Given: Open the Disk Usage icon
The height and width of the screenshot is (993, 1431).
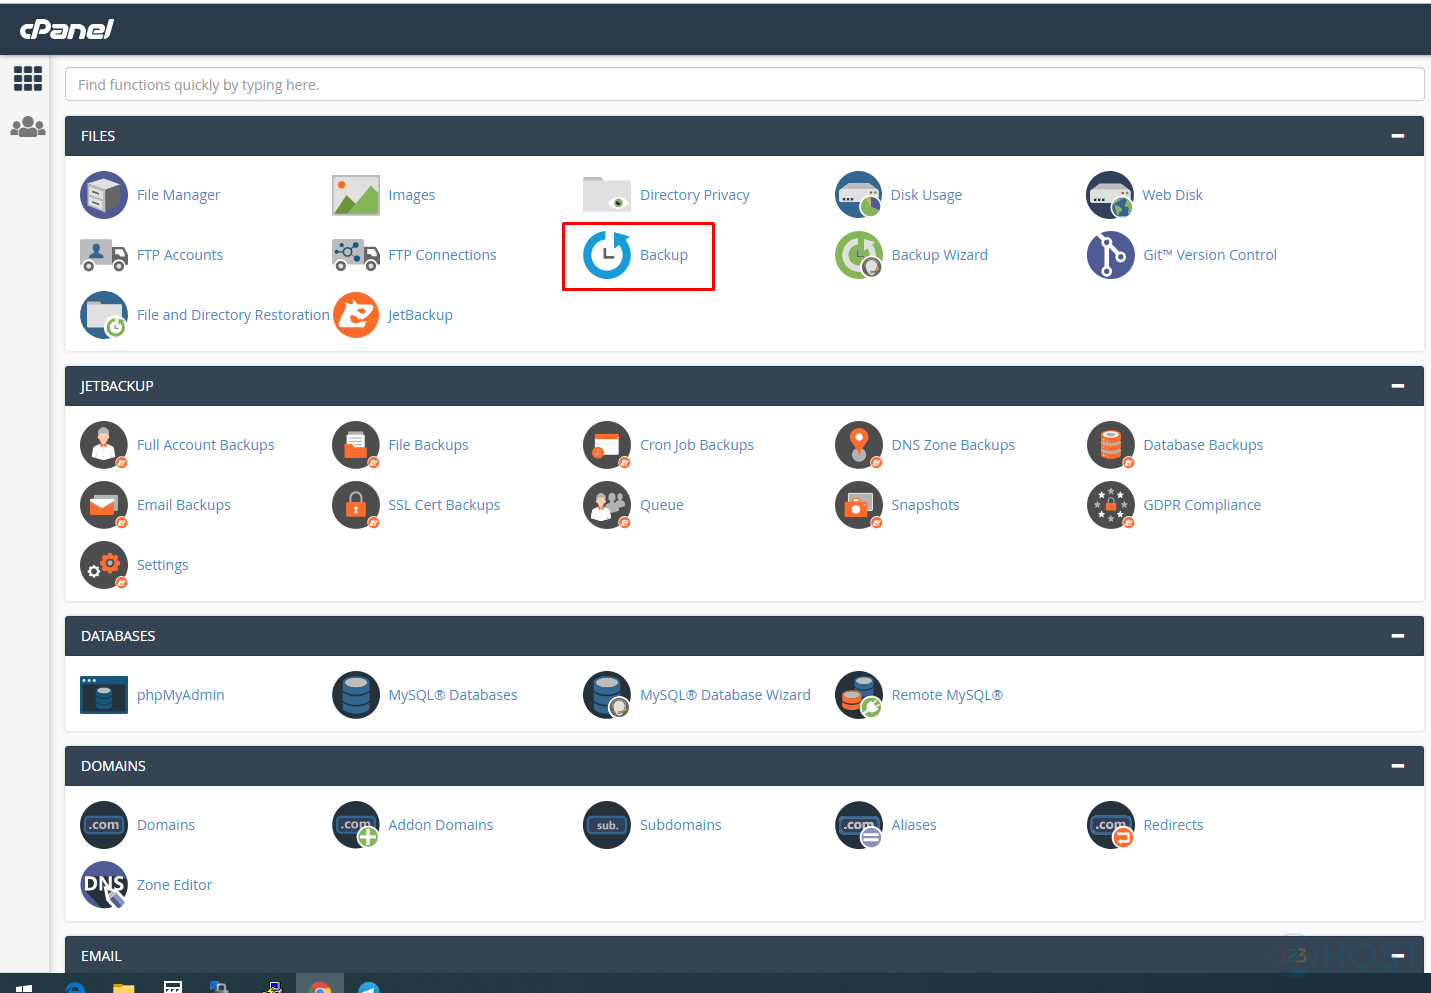Looking at the screenshot, I should click(x=859, y=195).
